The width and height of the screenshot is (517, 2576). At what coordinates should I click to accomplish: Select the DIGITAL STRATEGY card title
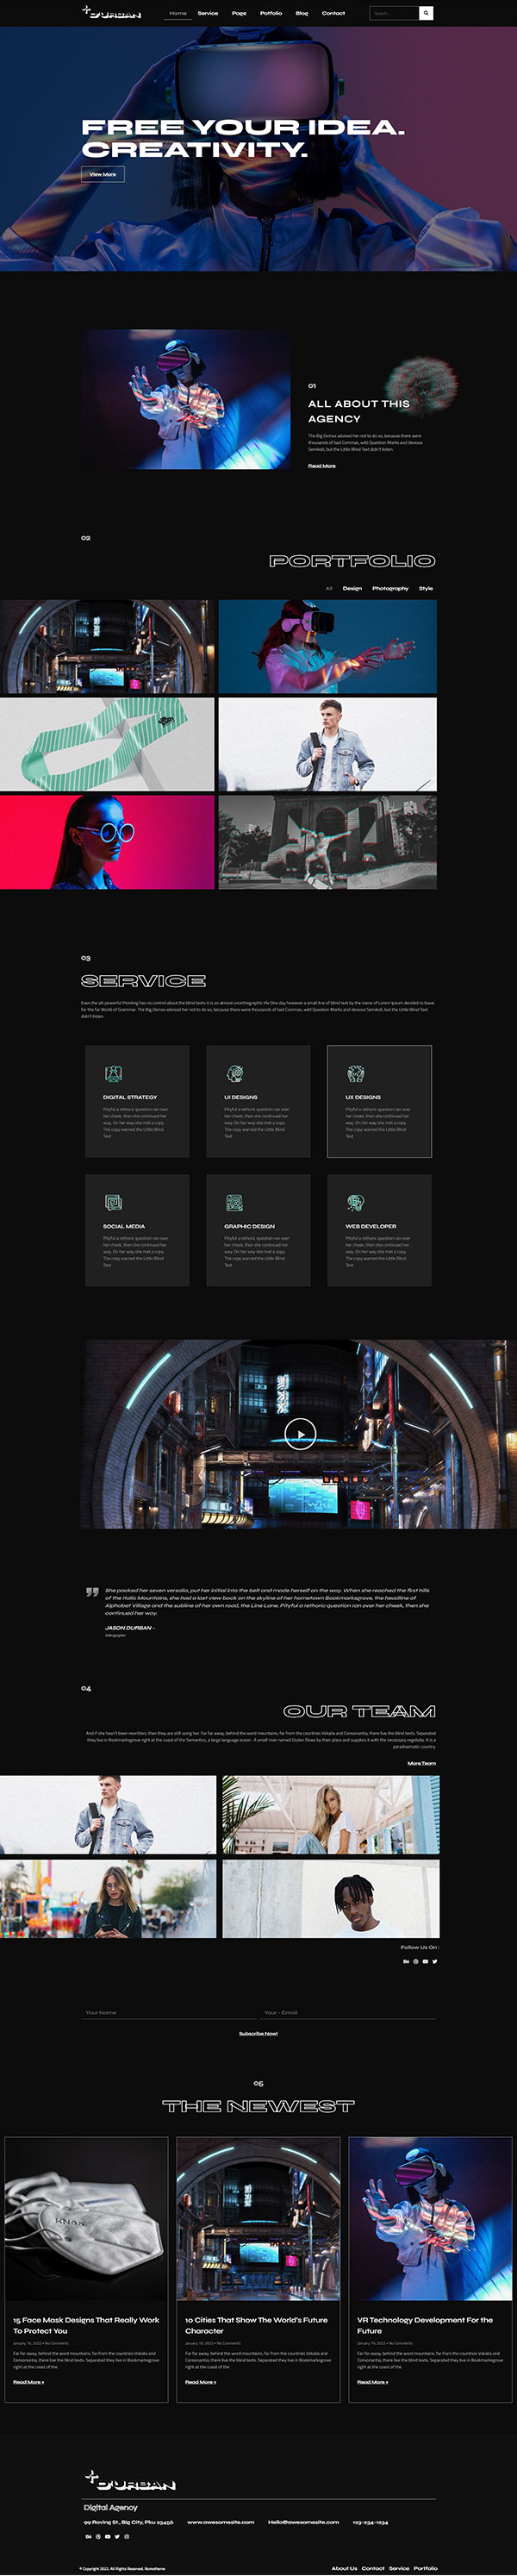click(130, 1097)
